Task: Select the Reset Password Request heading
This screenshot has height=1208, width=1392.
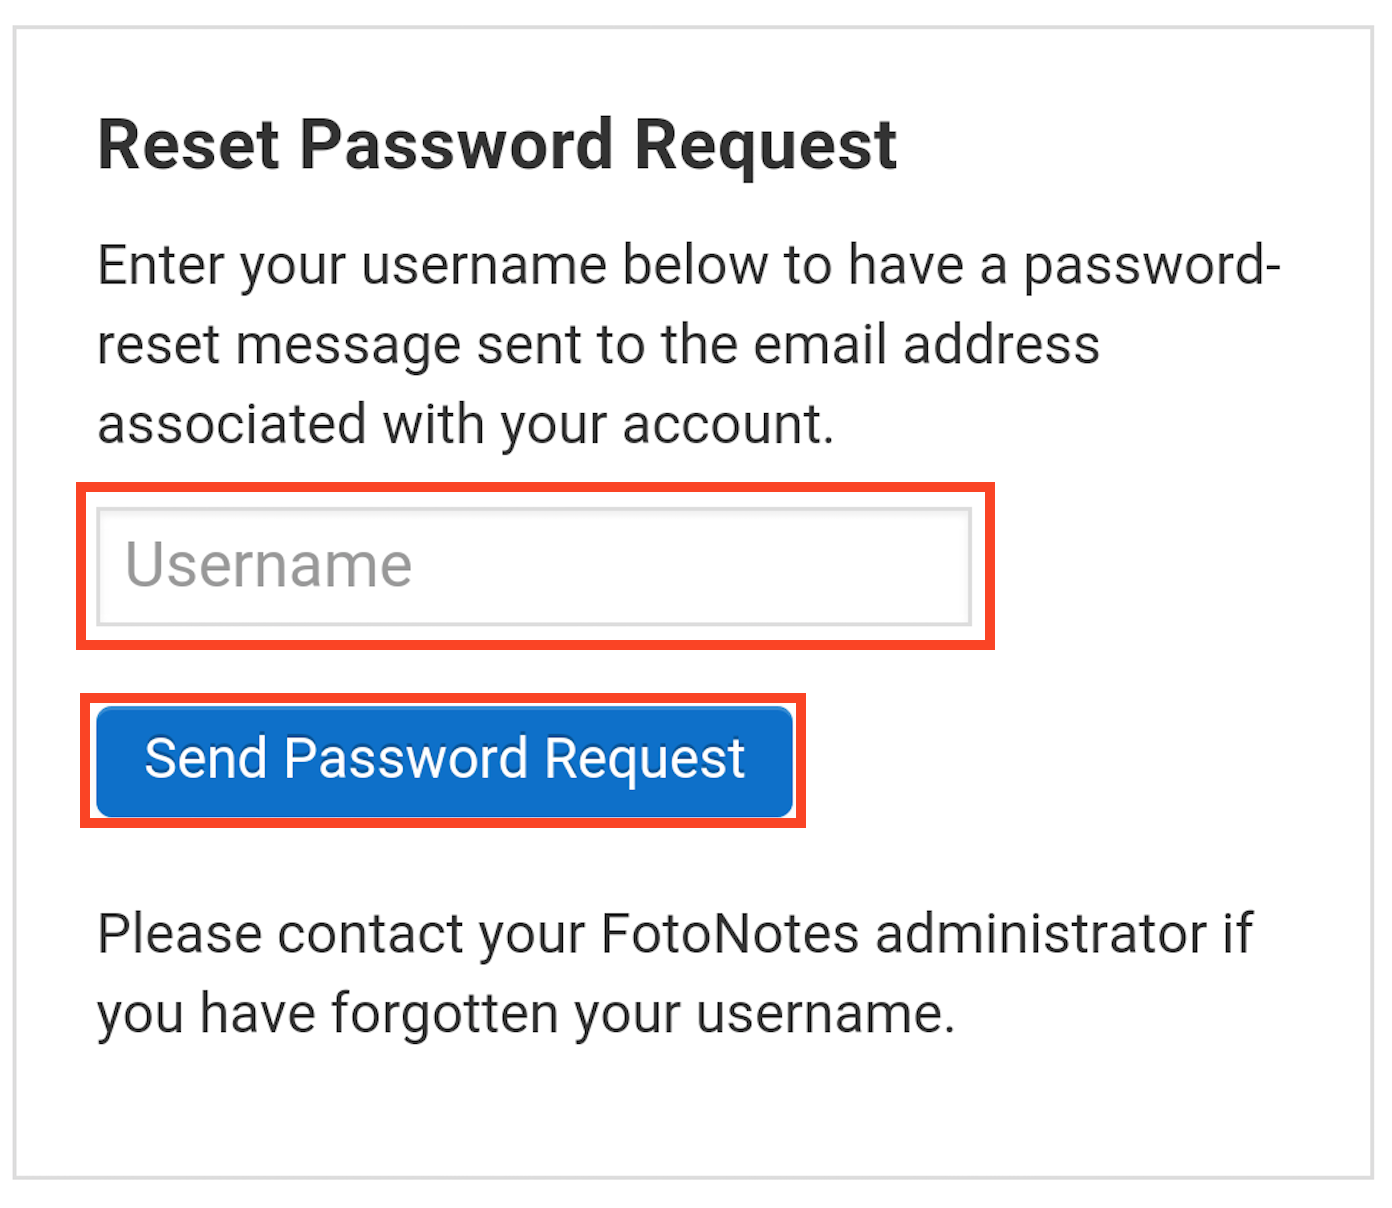Action: pos(497,146)
